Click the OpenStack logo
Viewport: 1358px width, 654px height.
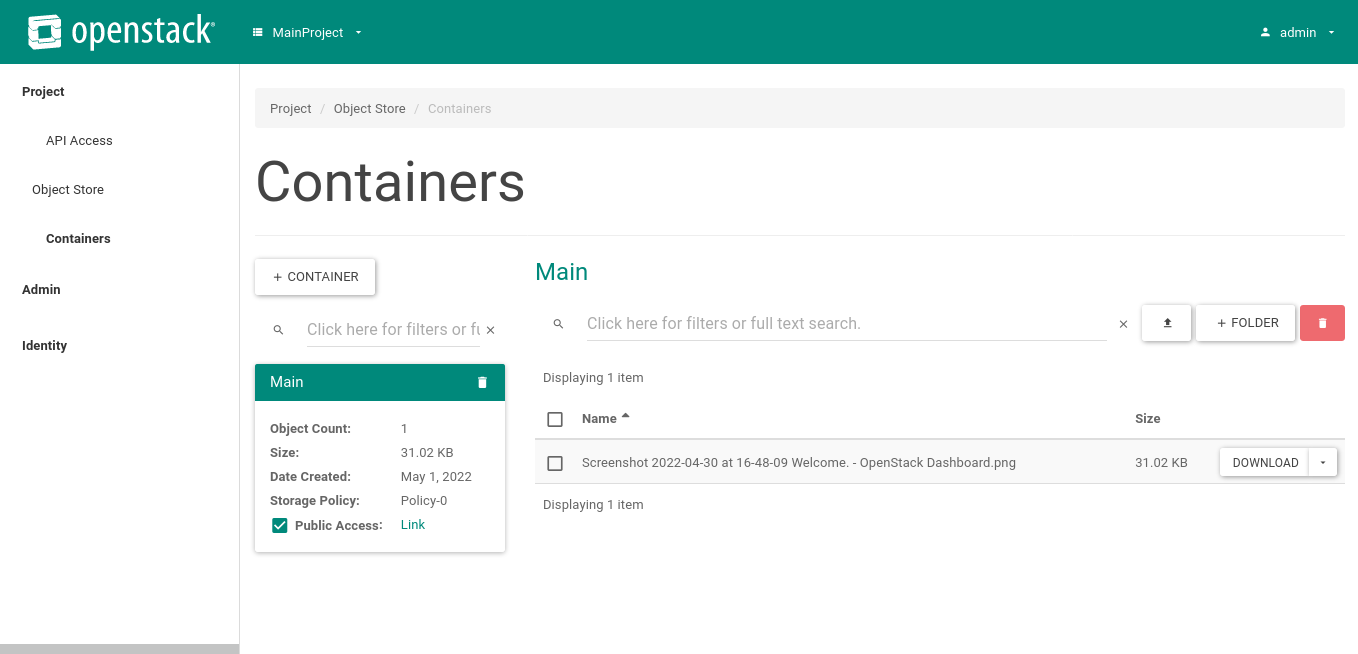point(120,32)
